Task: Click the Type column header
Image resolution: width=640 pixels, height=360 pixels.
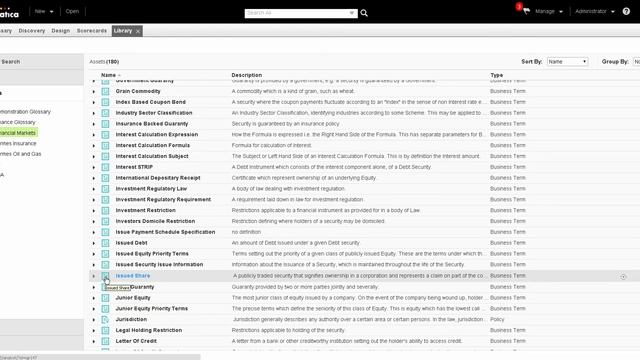Action: pos(496,75)
